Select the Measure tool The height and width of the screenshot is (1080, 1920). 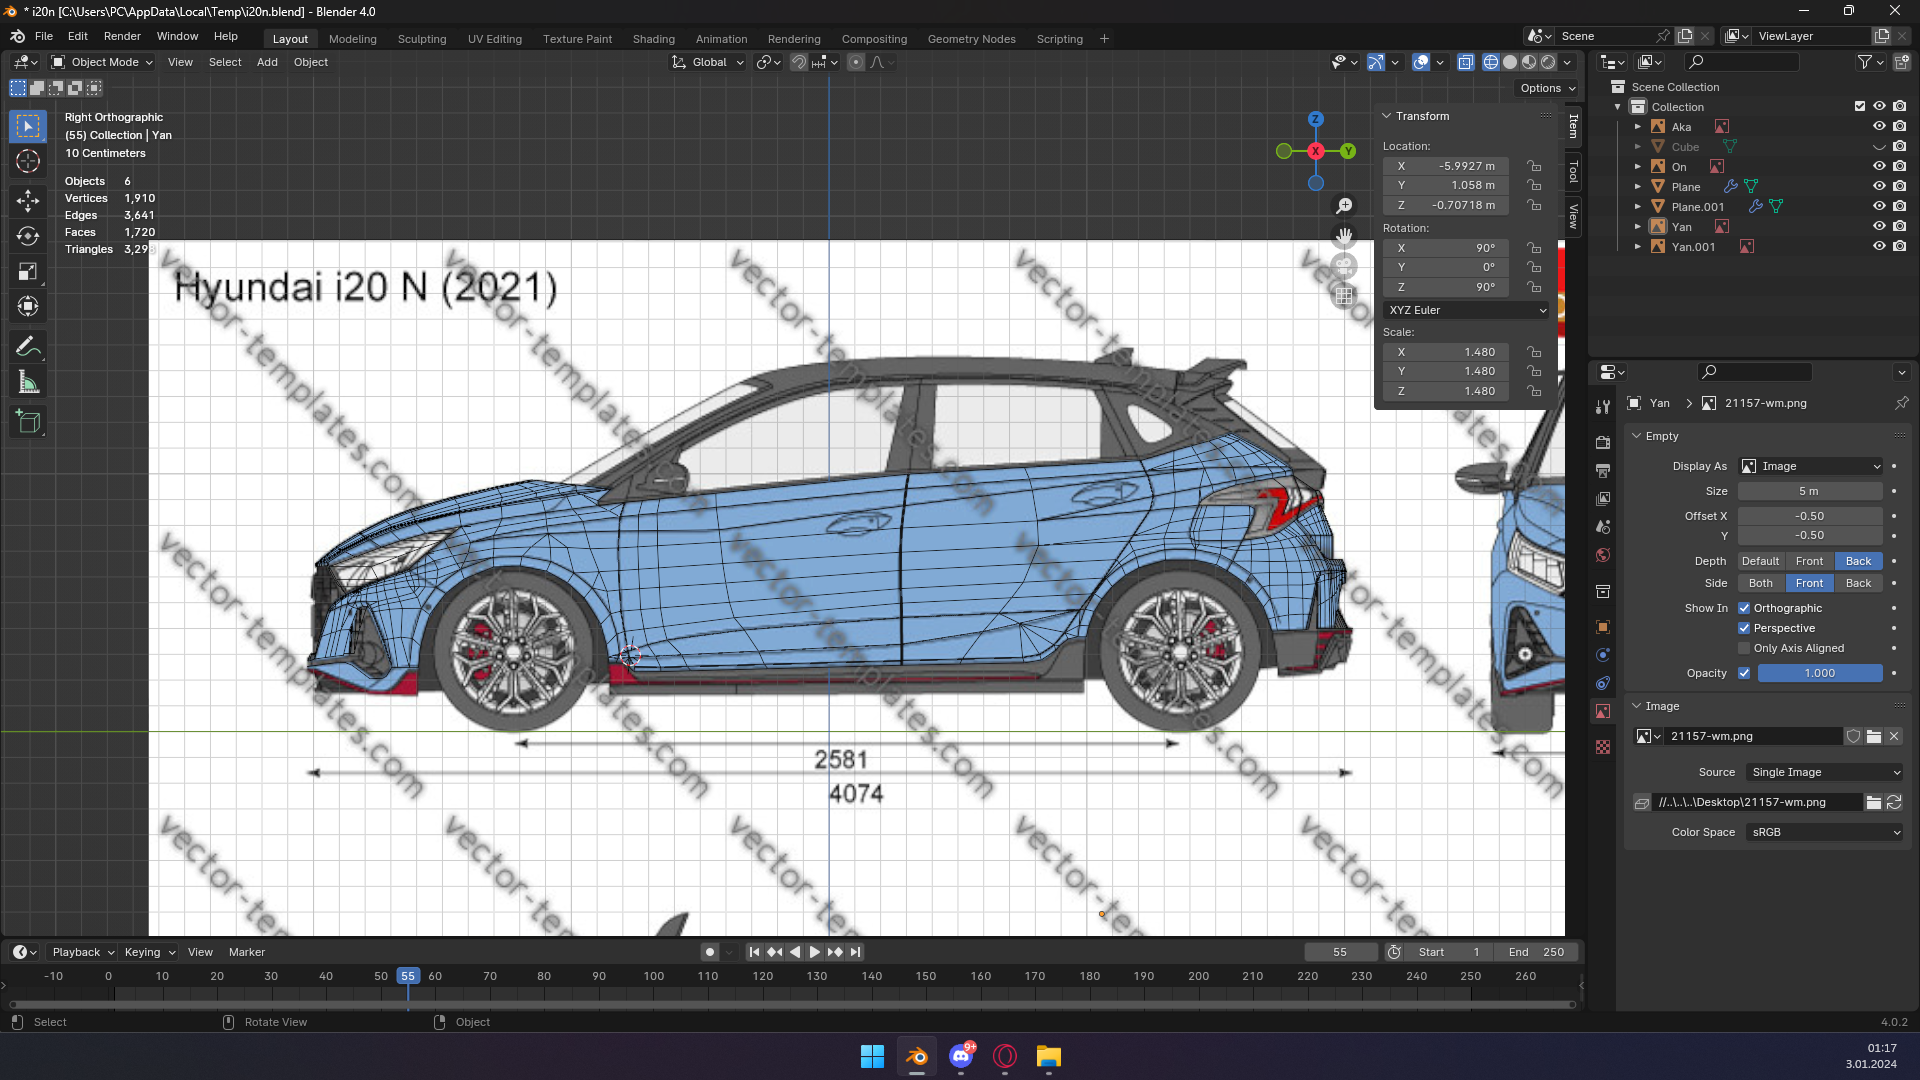(x=28, y=383)
